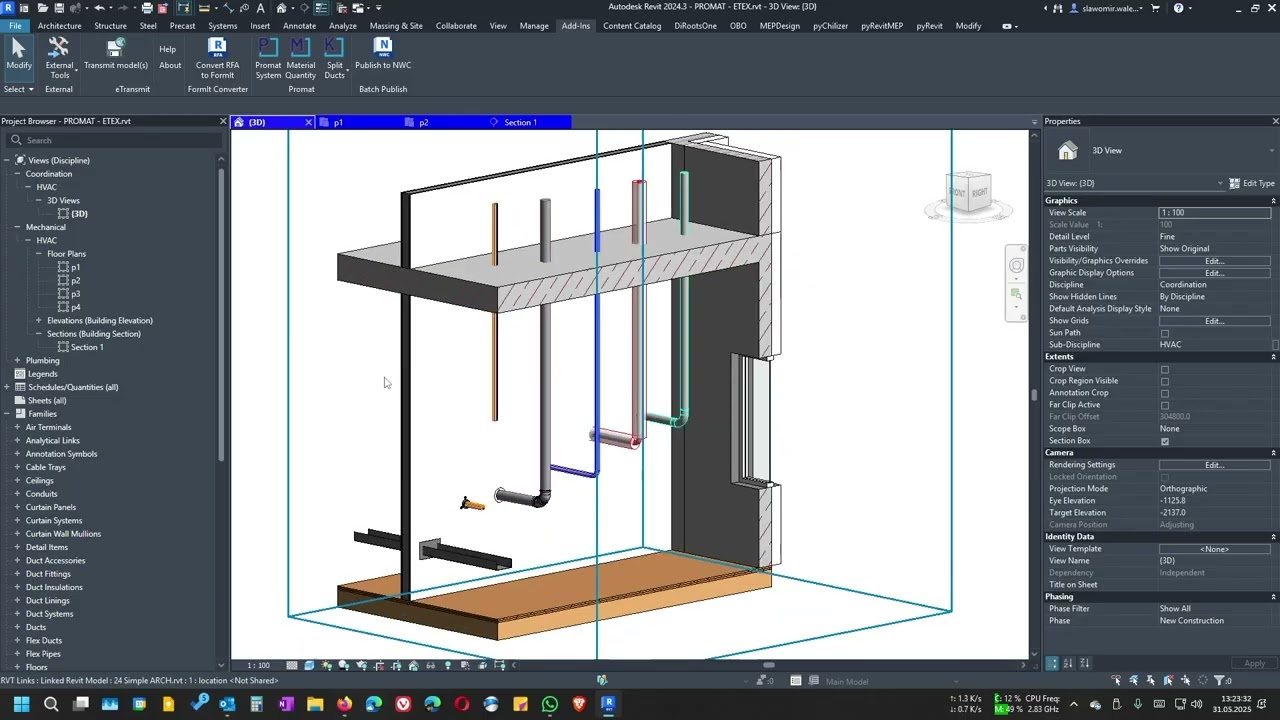Click the Windows Start button

pyautogui.click(x=22, y=704)
